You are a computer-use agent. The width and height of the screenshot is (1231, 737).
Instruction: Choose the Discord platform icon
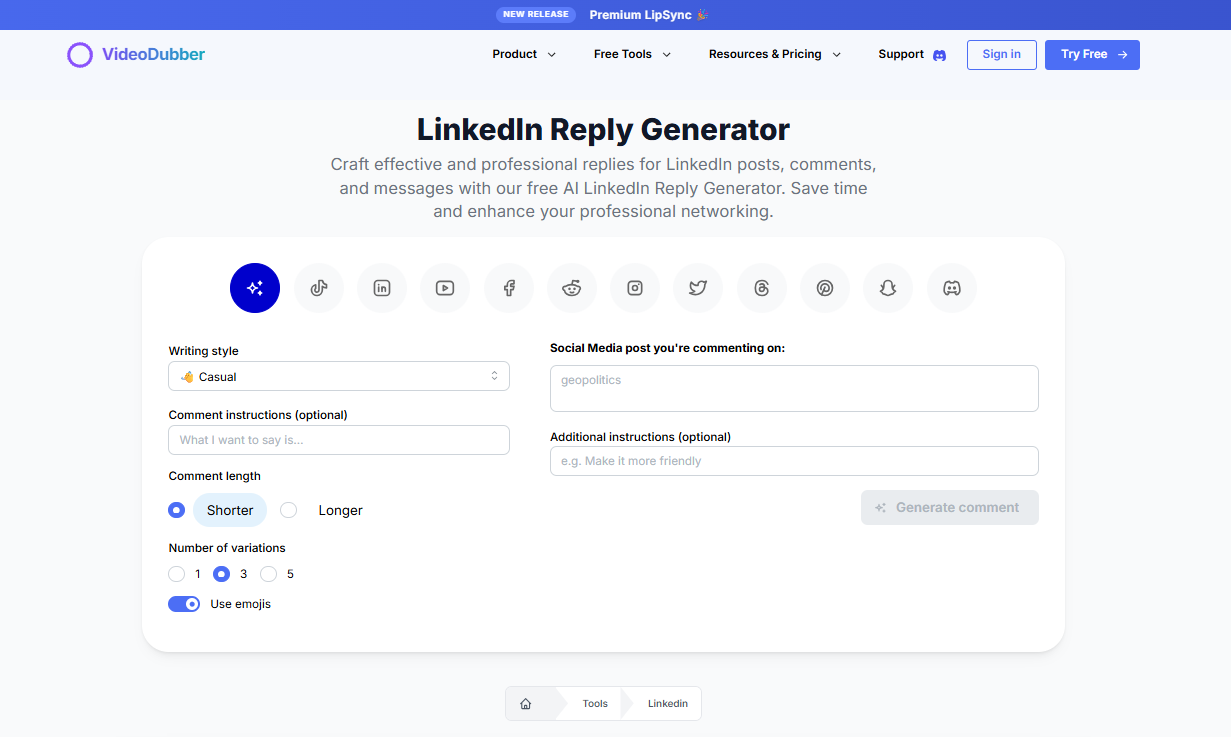(x=952, y=288)
